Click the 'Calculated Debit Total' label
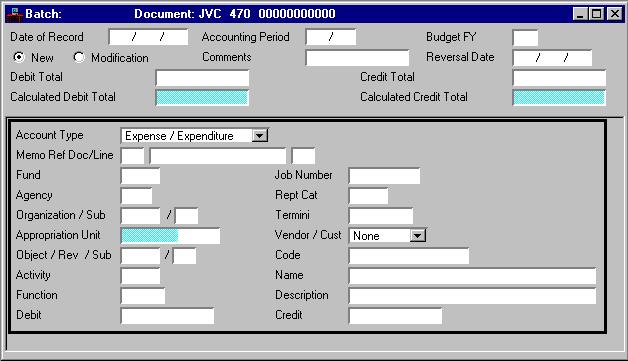 point(63,97)
